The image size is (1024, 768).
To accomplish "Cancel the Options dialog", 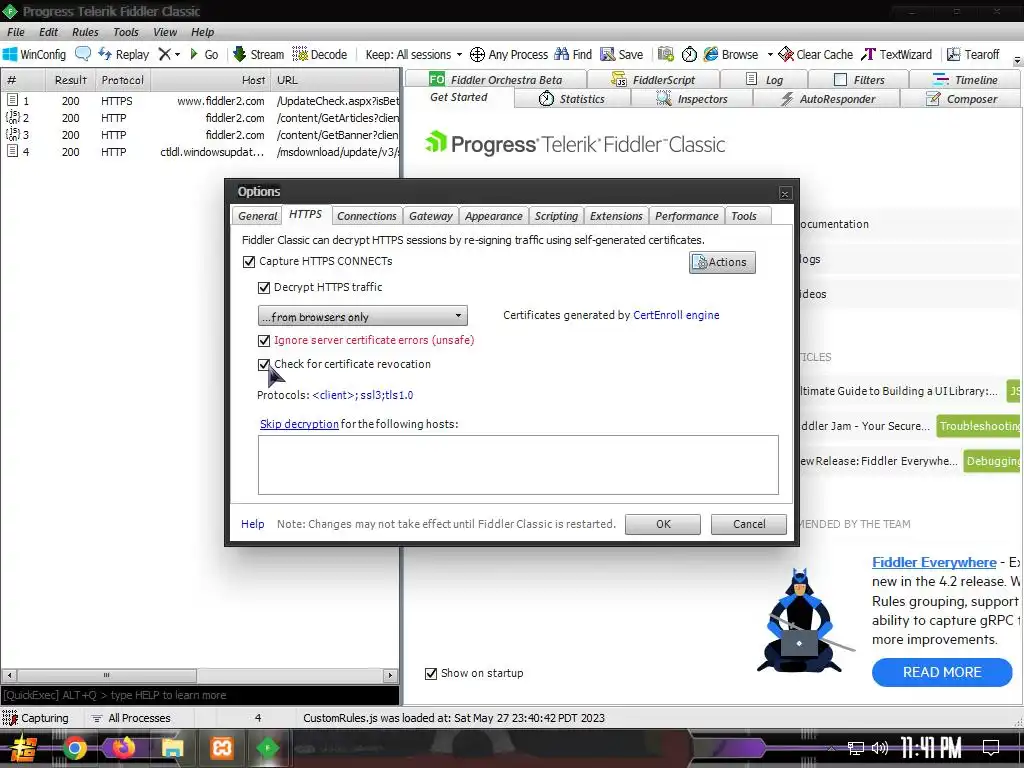I will [x=749, y=524].
